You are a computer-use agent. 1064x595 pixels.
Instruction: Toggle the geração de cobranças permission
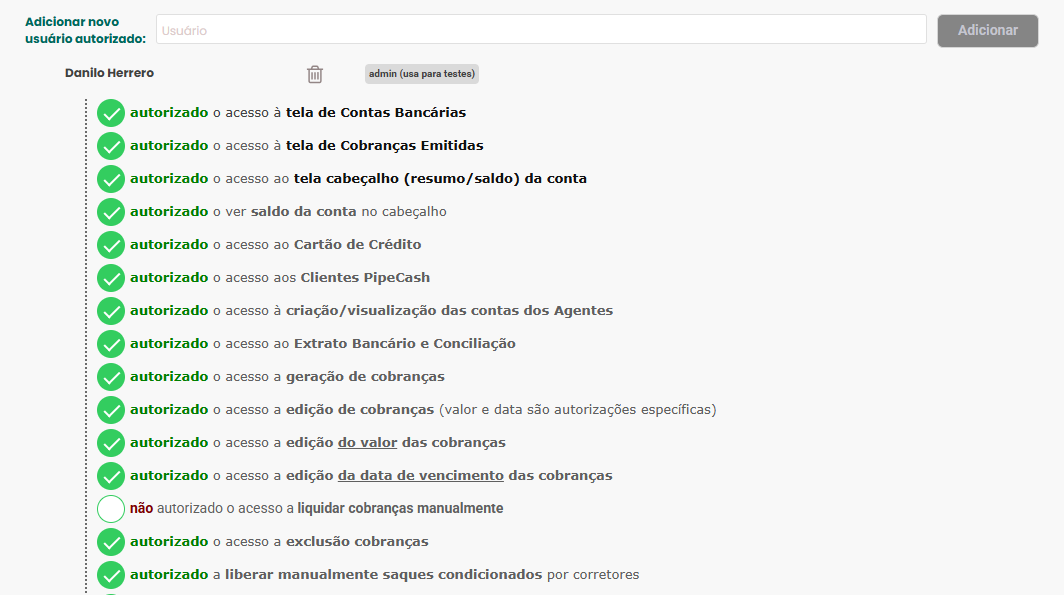(111, 377)
